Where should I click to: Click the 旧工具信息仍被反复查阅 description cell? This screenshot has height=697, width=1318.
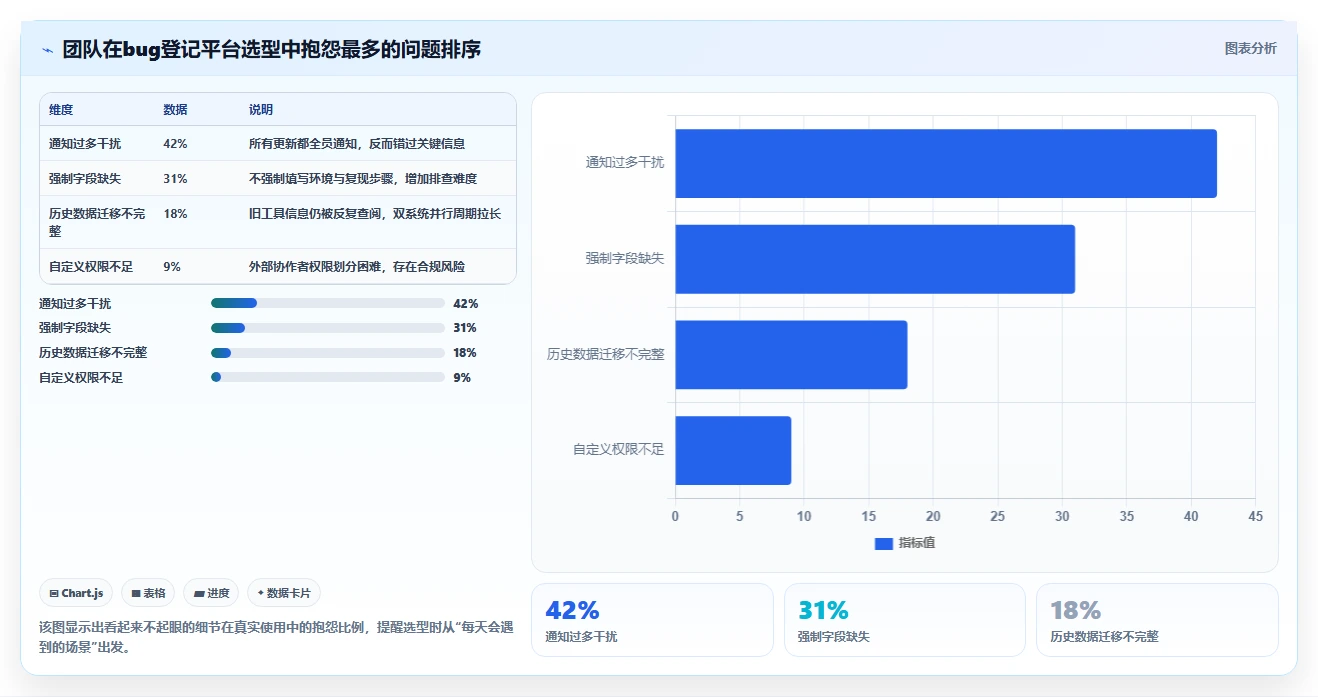(375, 214)
